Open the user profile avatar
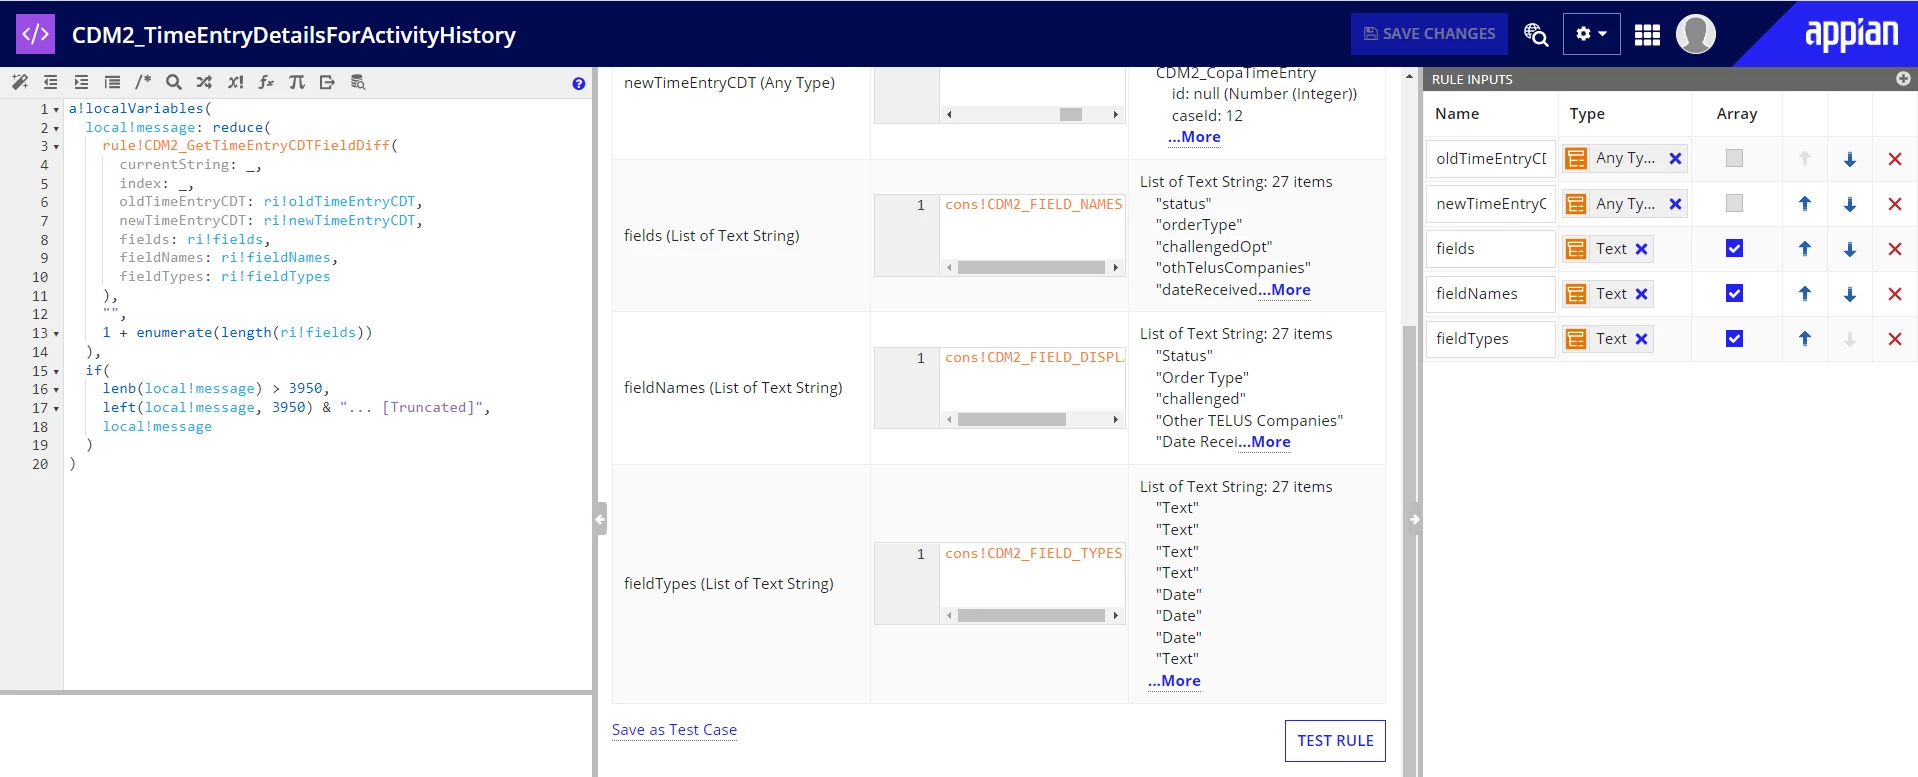The width and height of the screenshot is (1918, 777). point(1695,34)
